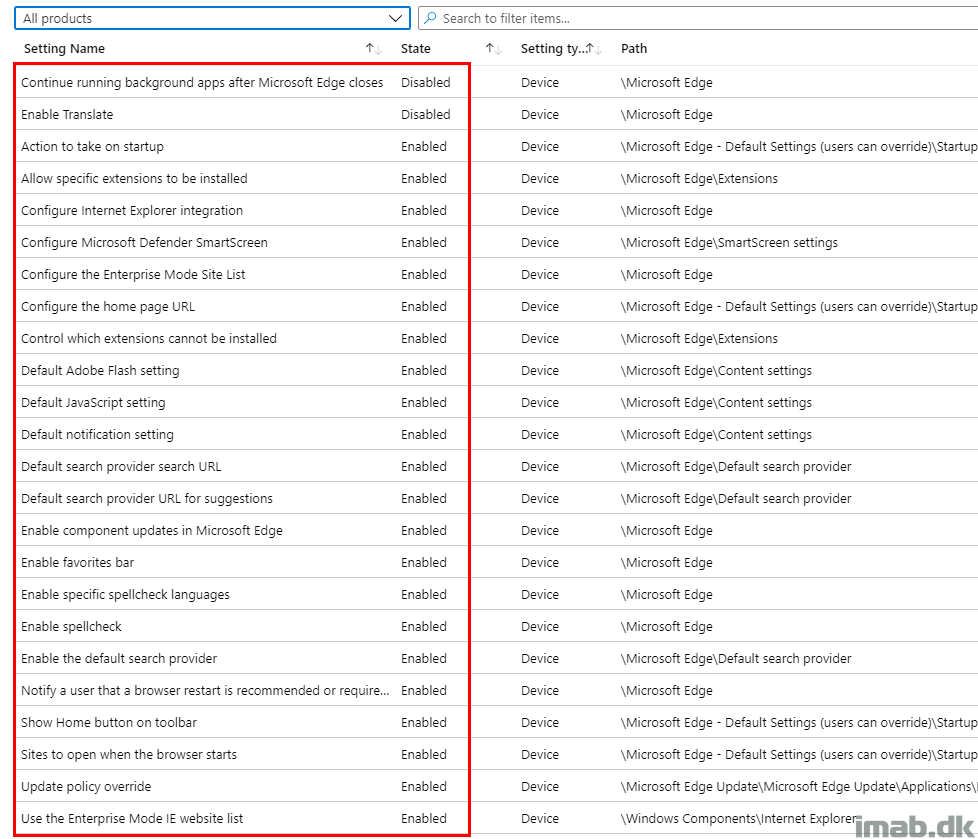Sort by Setting Name using its arrows

coord(373,49)
